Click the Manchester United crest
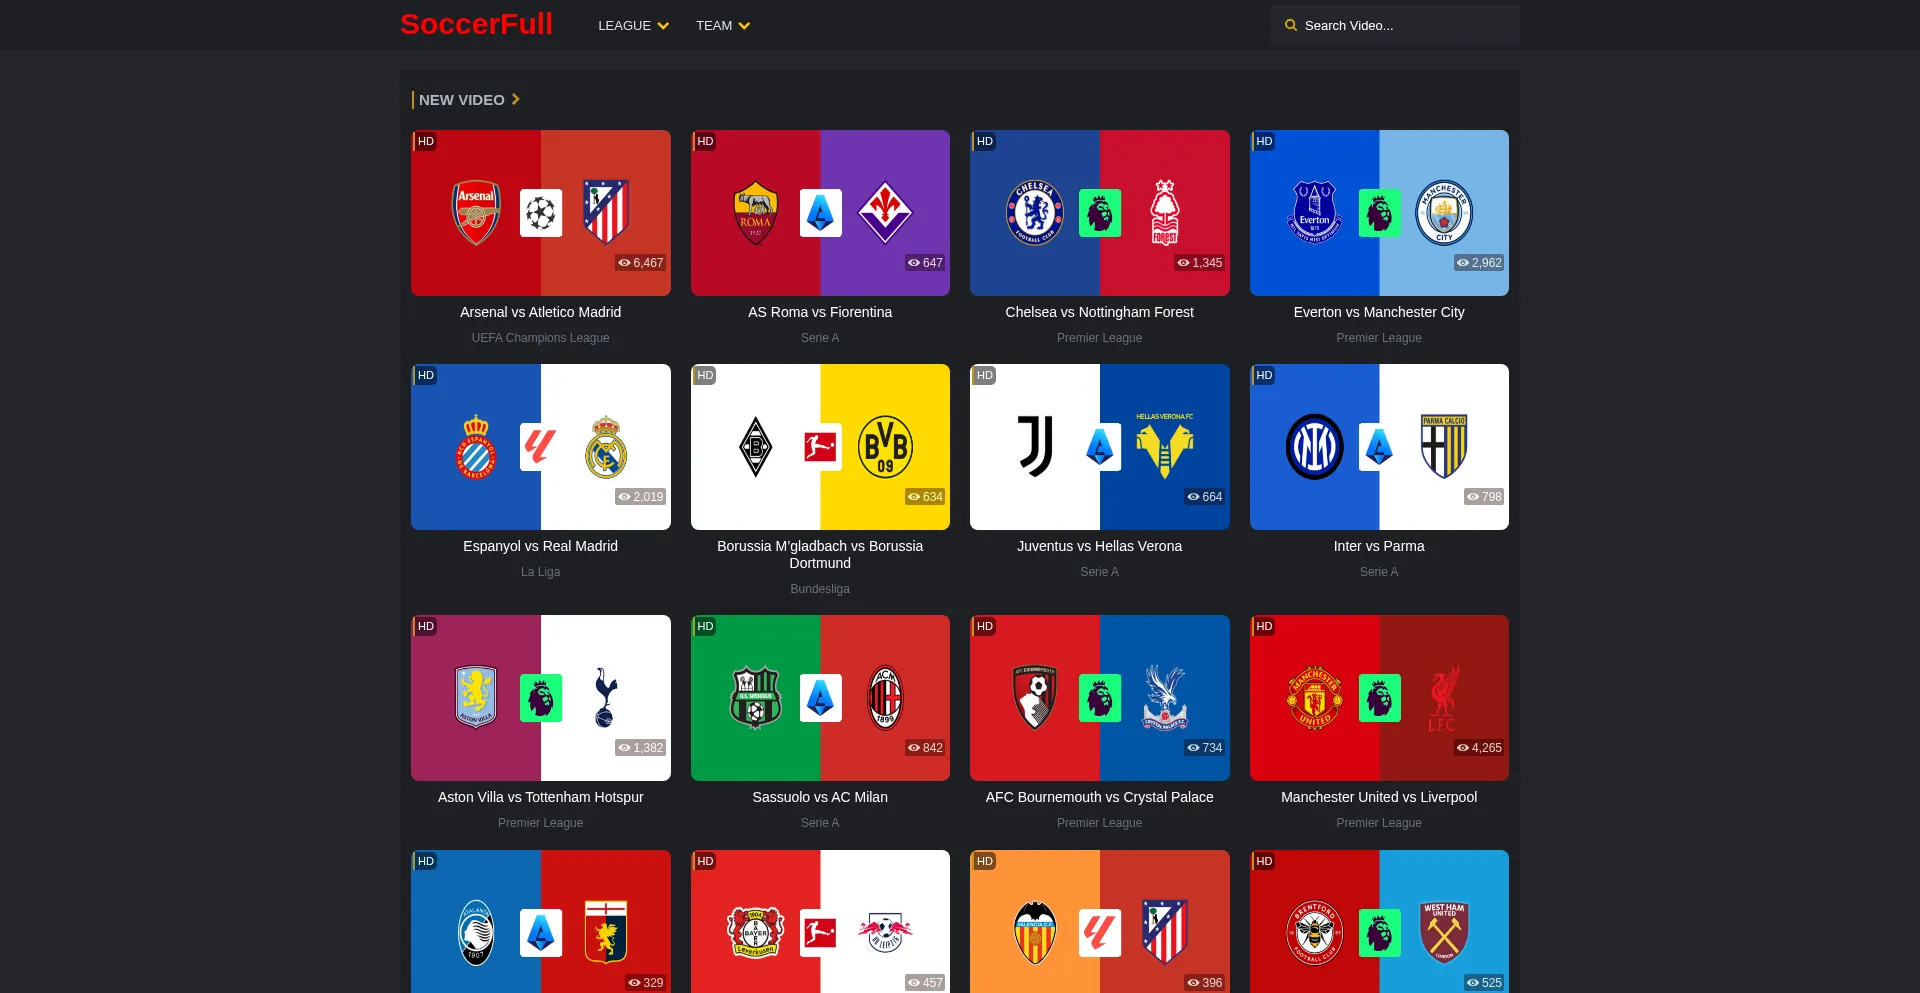This screenshot has width=1920, height=993. [1315, 698]
